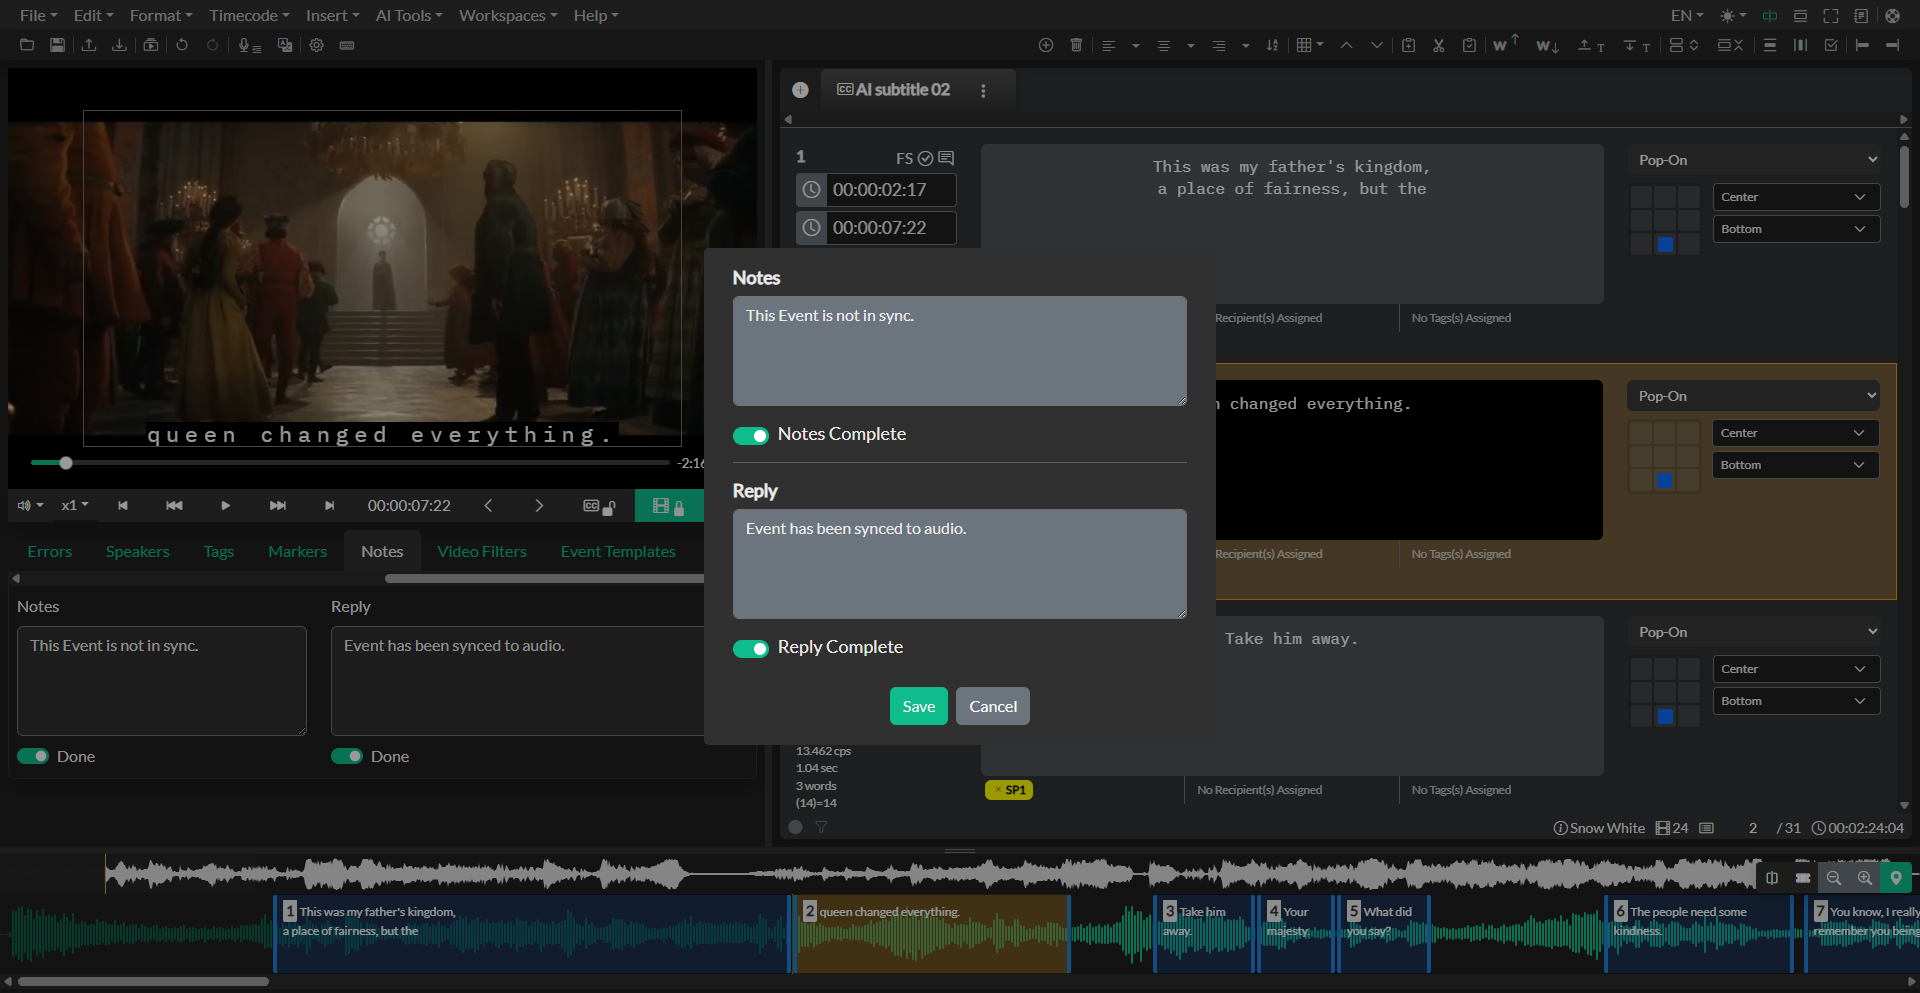The image size is (1920, 993).
Task: Click the video progress slider handle
Action: [x=66, y=463]
